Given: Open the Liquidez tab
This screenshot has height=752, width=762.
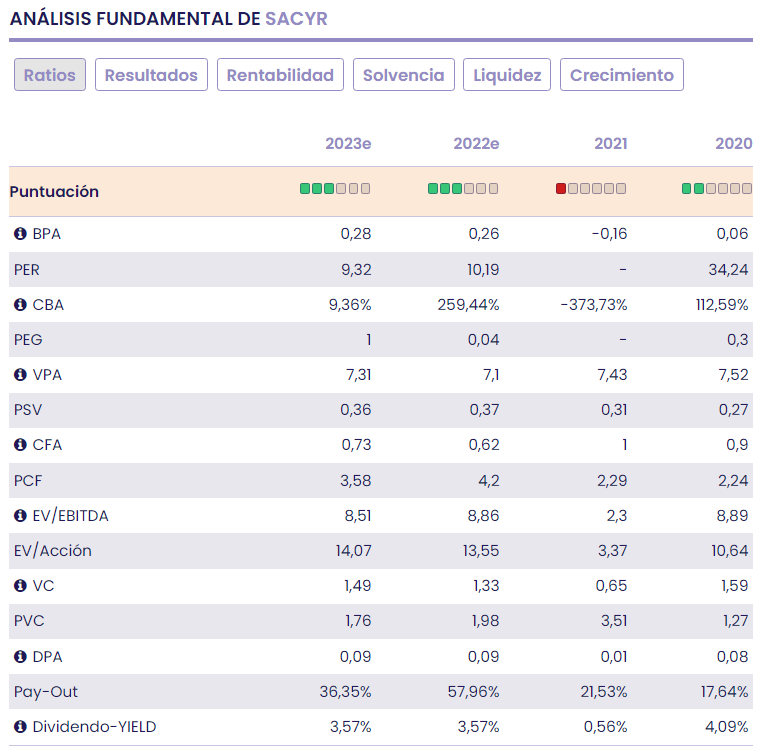Looking at the screenshot, I should [507, 75].
